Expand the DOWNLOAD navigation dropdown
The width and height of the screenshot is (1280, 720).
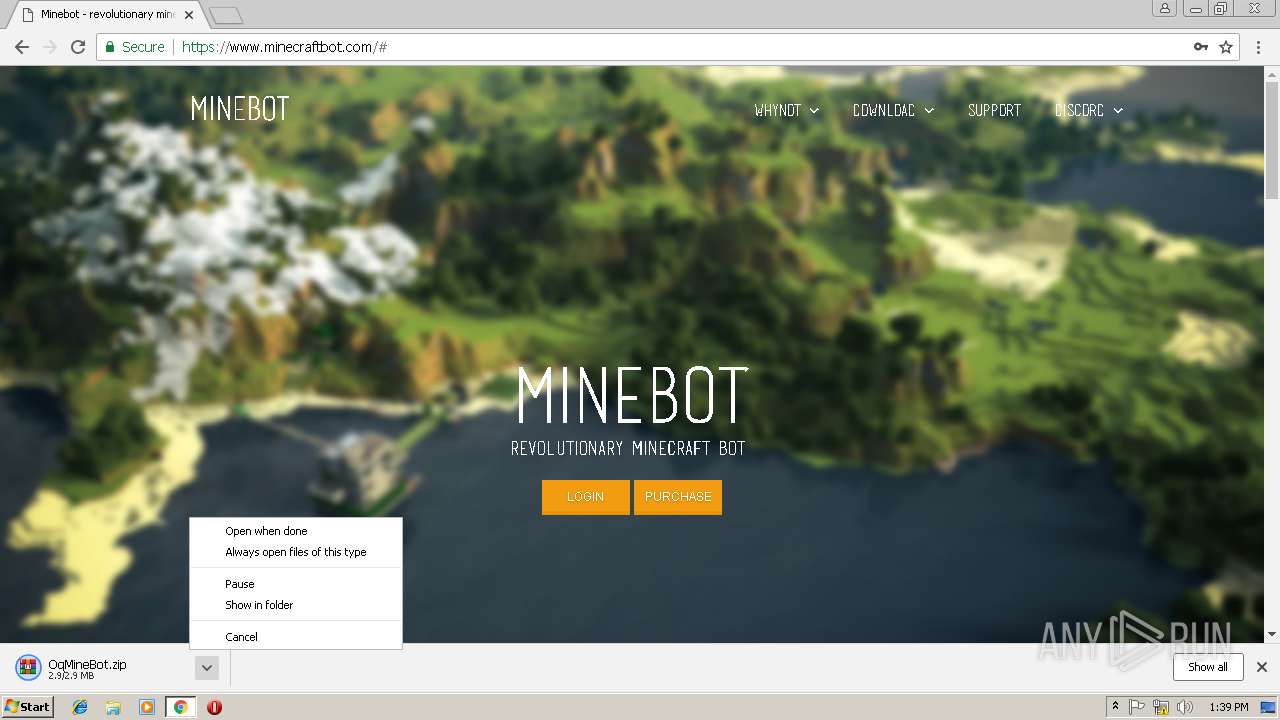pos(893,110)
